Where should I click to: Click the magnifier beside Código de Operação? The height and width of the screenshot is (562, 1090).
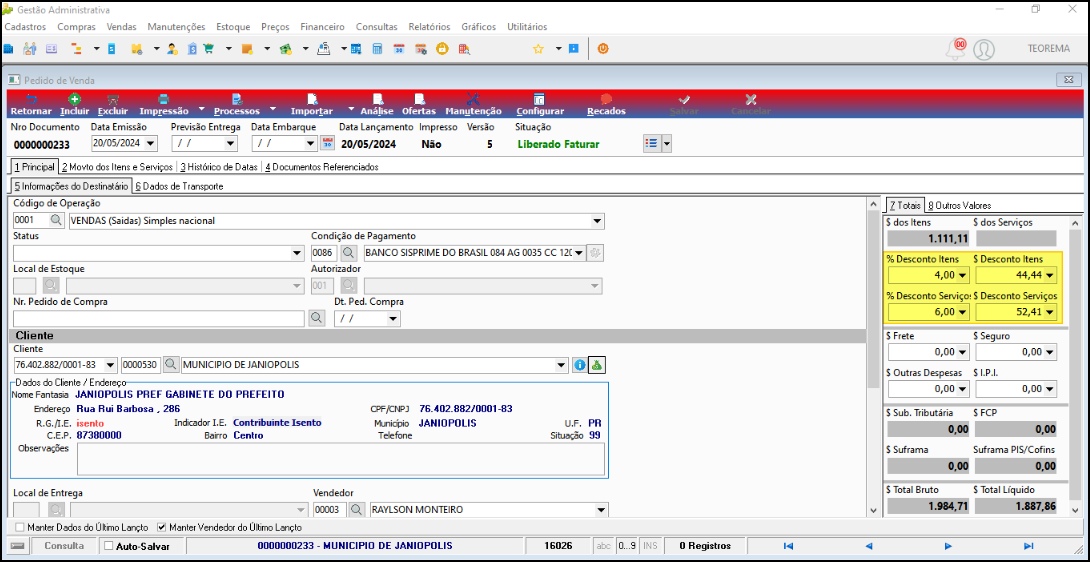56,221
